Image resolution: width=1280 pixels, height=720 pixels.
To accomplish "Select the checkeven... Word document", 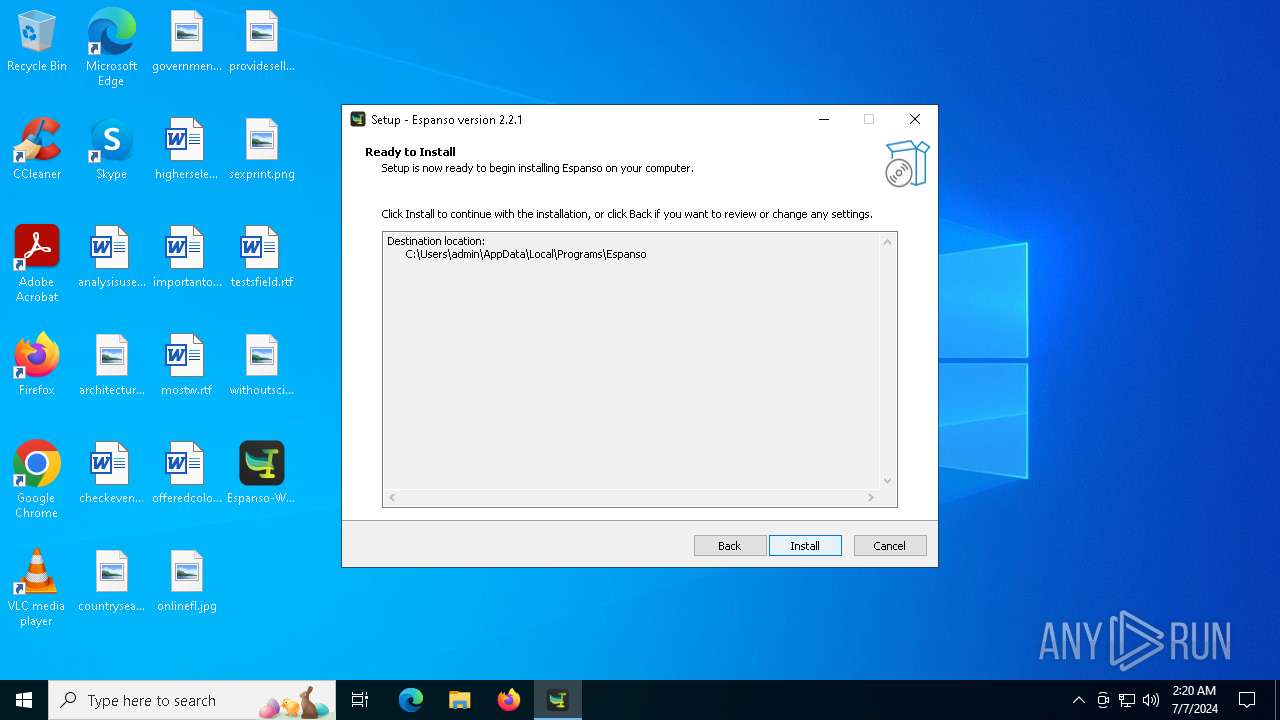I will (x=111, y=474).
